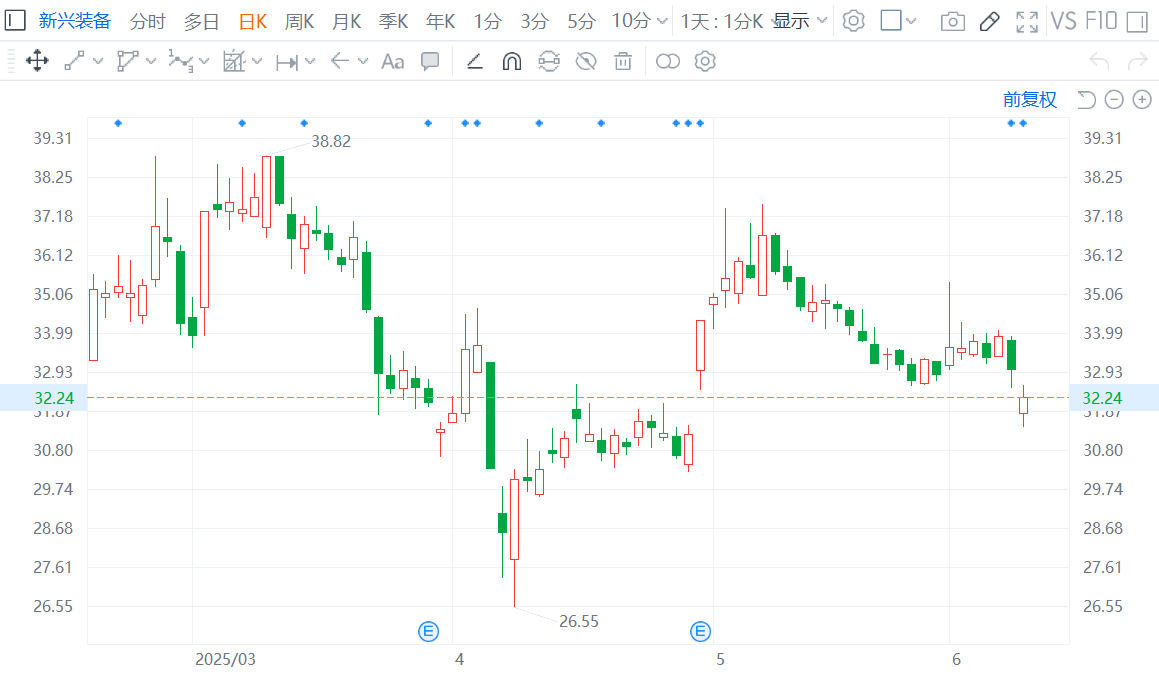Take a chart screenshot with camera icon

pyautogui.click(x=953, y=21)
